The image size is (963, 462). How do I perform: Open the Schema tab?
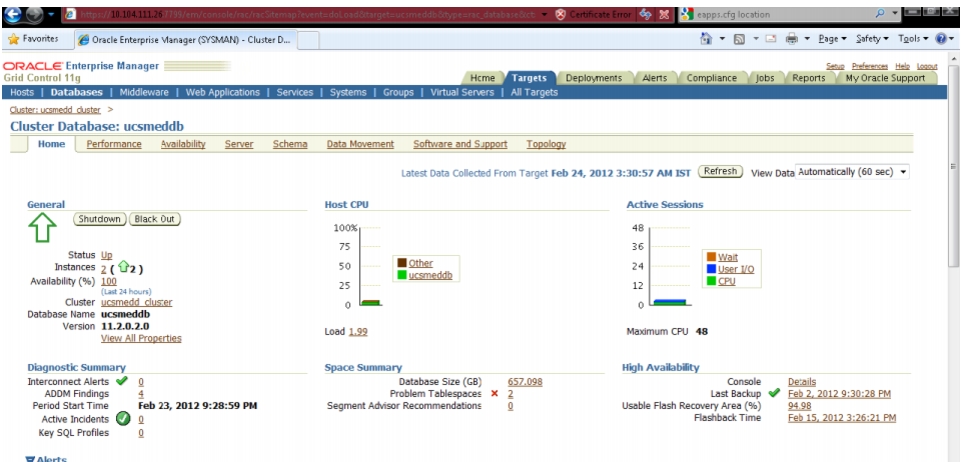pos(290,144)
